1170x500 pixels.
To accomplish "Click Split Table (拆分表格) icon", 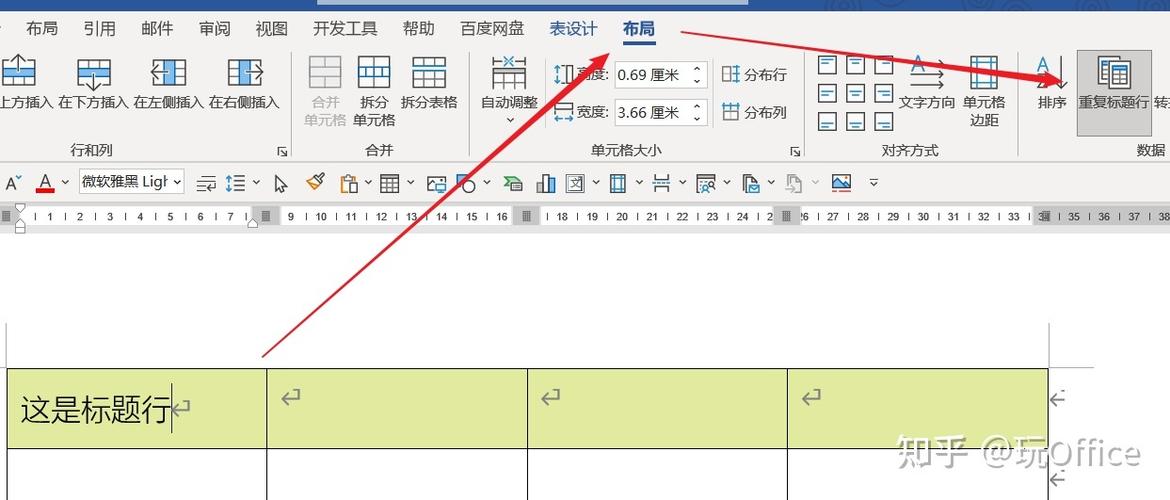I will click(x=429, y=72).
